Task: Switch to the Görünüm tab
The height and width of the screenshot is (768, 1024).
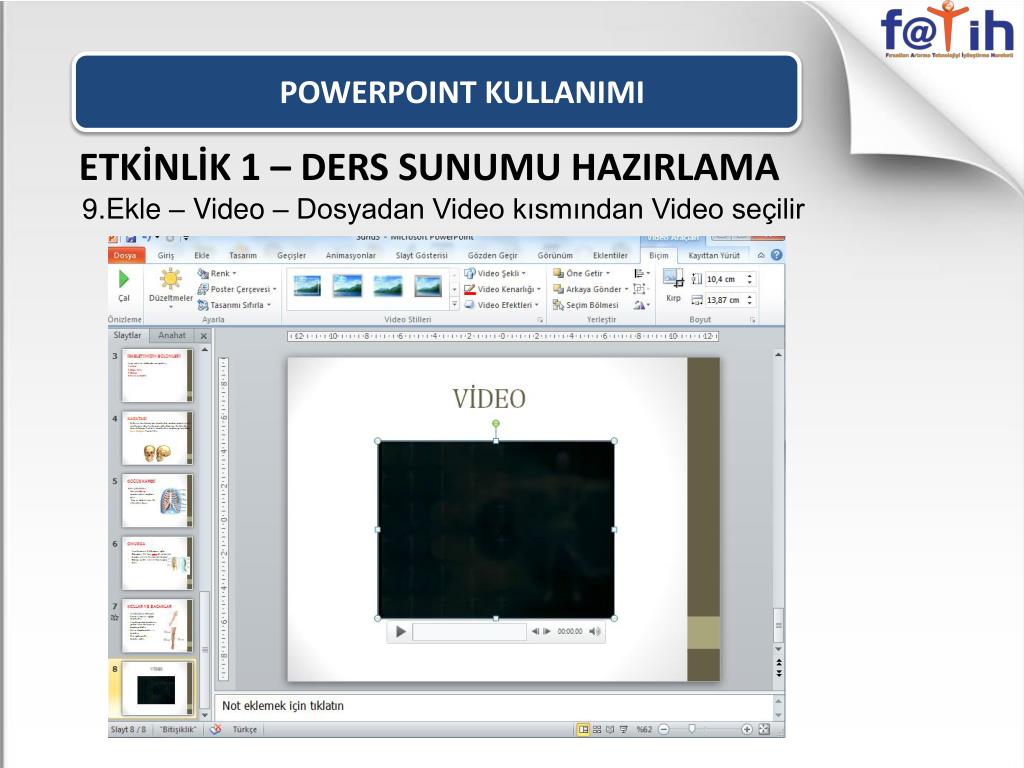Action: click(x=555, y=255)
